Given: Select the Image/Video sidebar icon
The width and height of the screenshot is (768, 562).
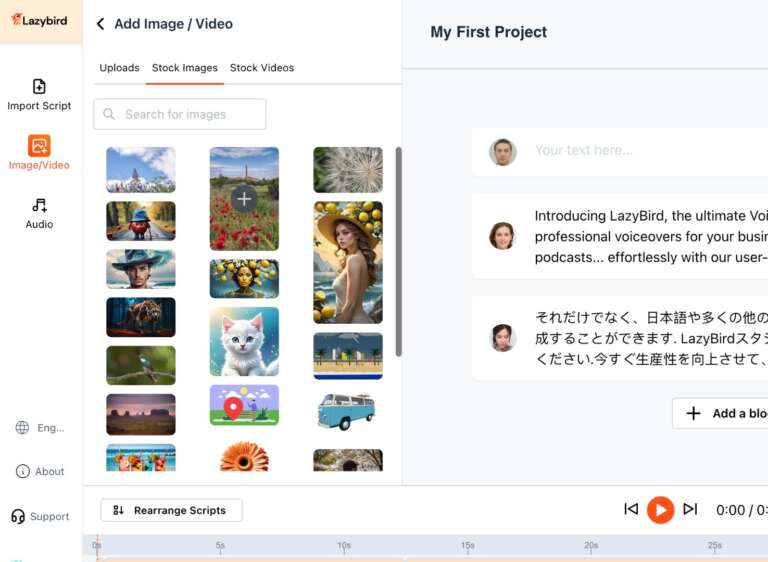Looking at the screenshot, I should pyautogui.click(x=39, y=153).
